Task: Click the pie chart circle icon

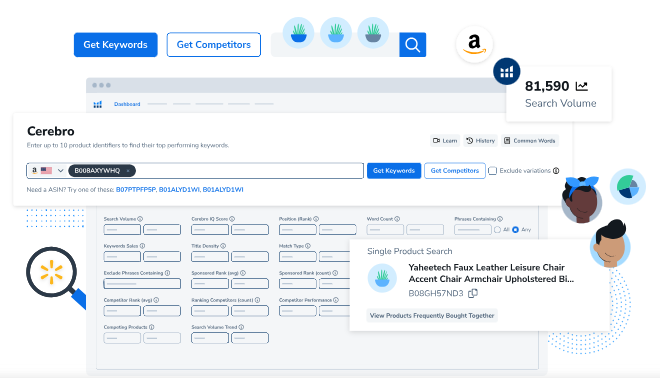Action: [x=628, y=186]
